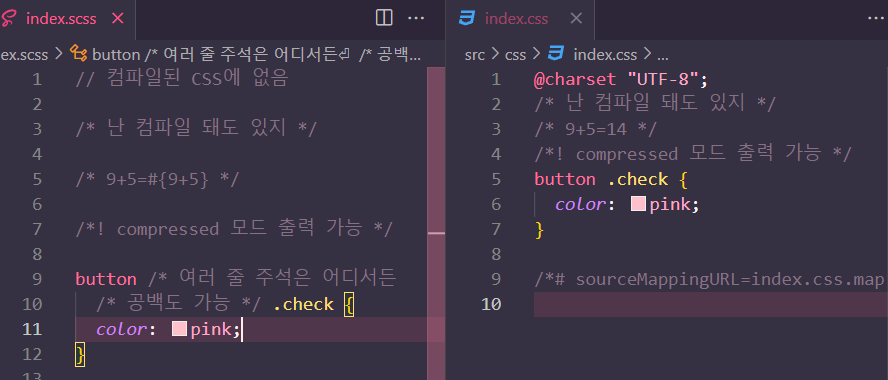Click the '.check' selector in index.scss

303,304
